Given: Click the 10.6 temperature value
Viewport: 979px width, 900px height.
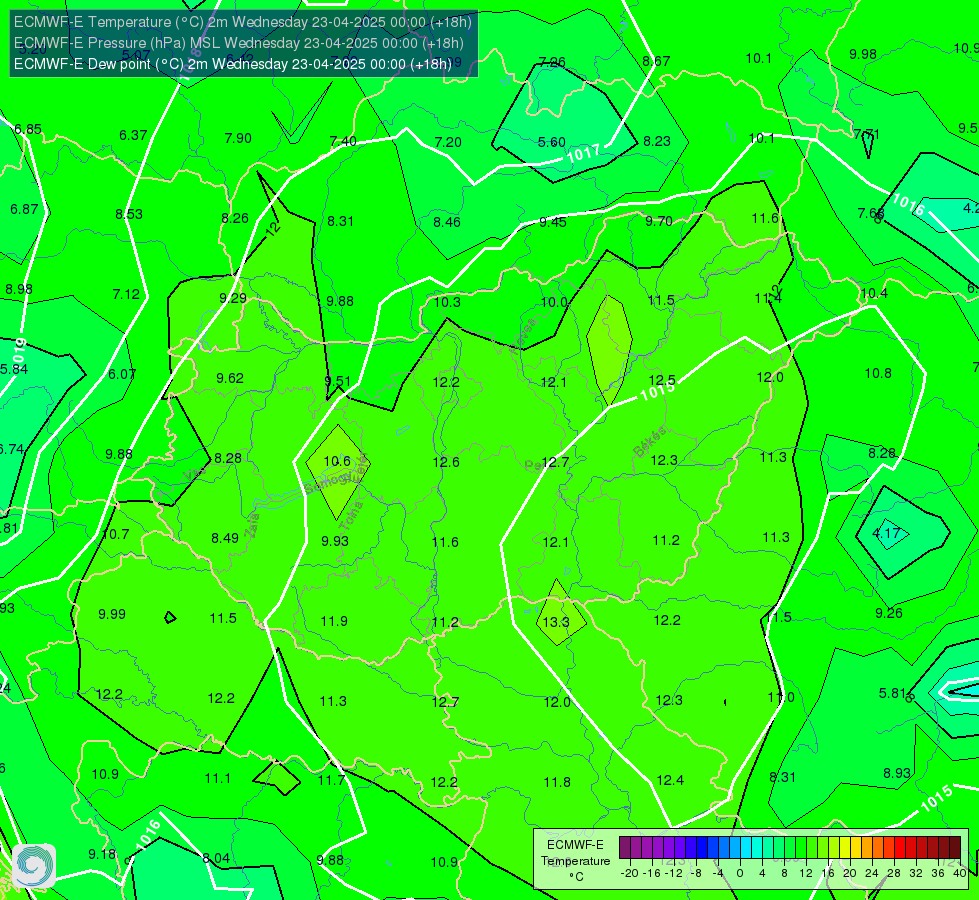Looking at the screenshot, I should (x=337, y=461).
